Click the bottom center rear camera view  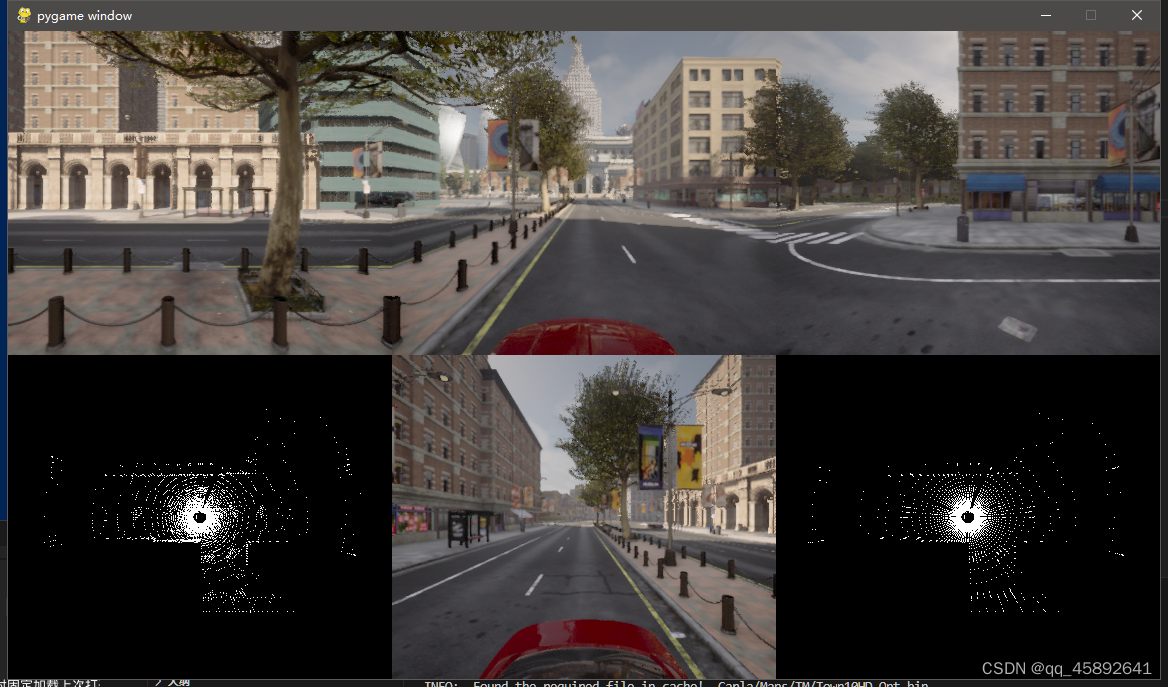click(x=584, y=516)
